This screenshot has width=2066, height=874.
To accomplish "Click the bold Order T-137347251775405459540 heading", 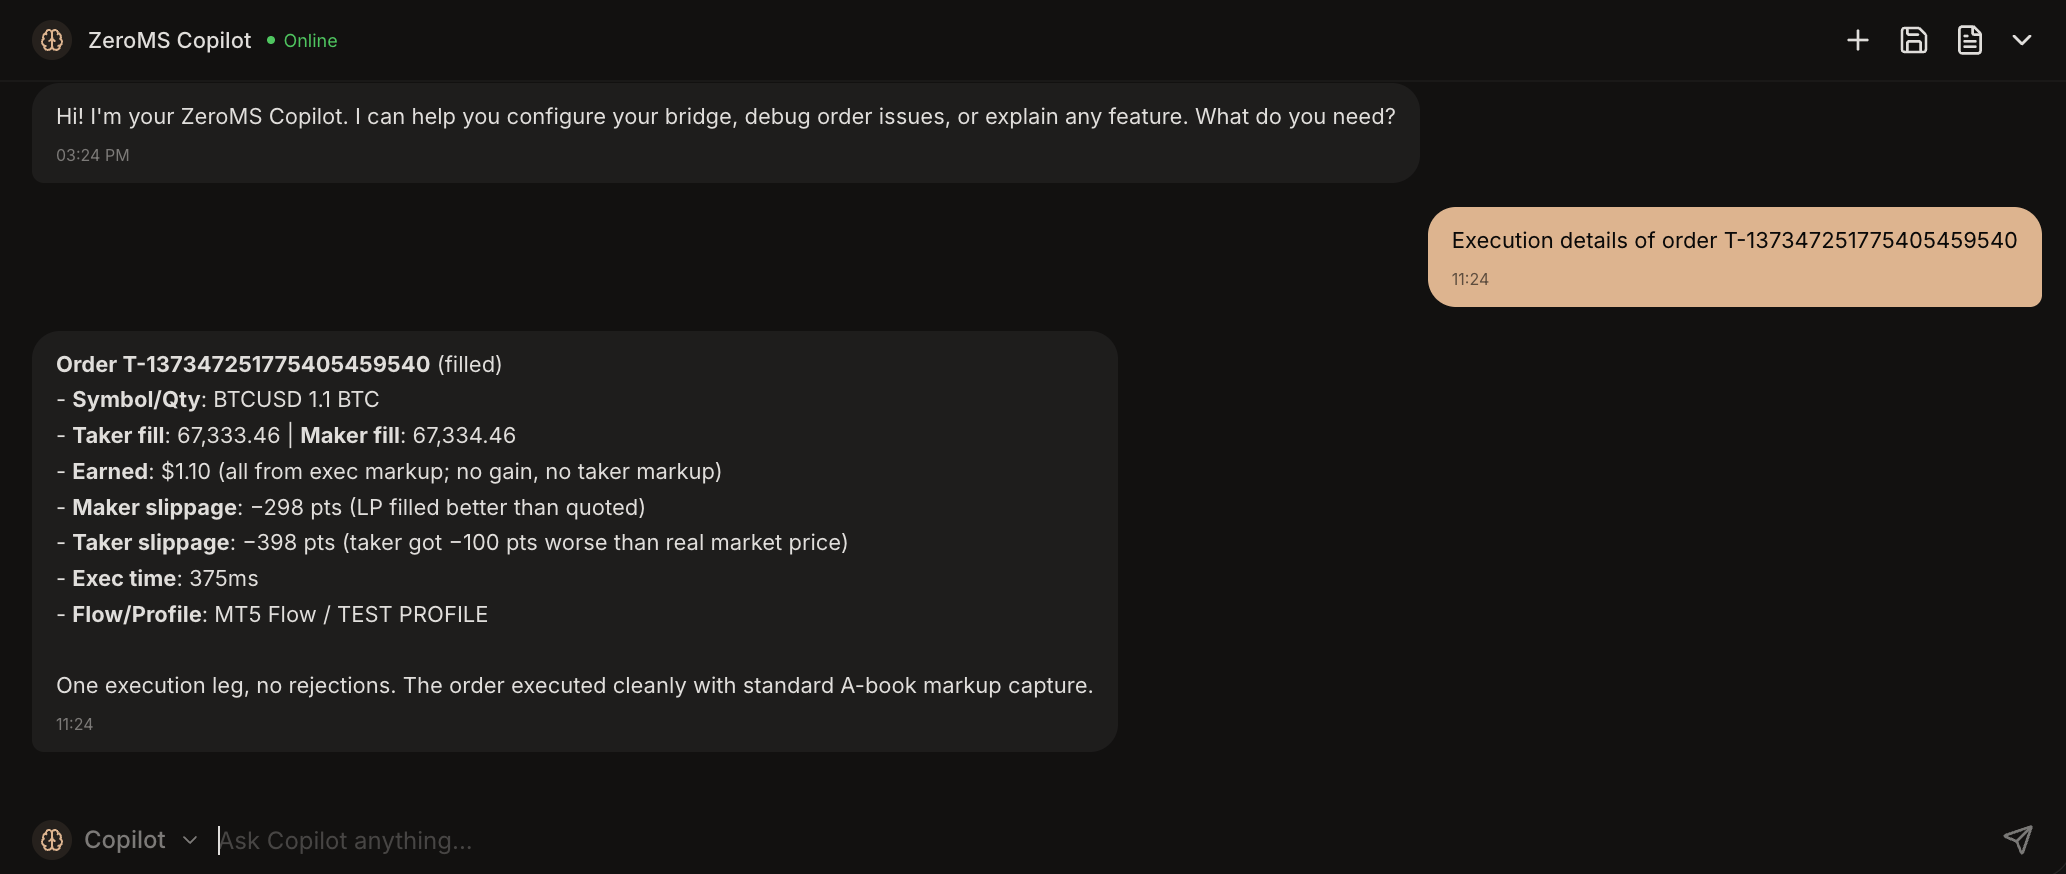I will coord(243,364).
